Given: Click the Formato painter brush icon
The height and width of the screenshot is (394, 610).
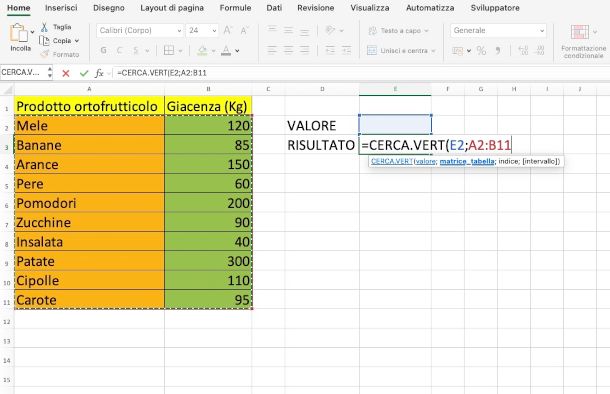Looking at the screenshot, I should 45,54.
